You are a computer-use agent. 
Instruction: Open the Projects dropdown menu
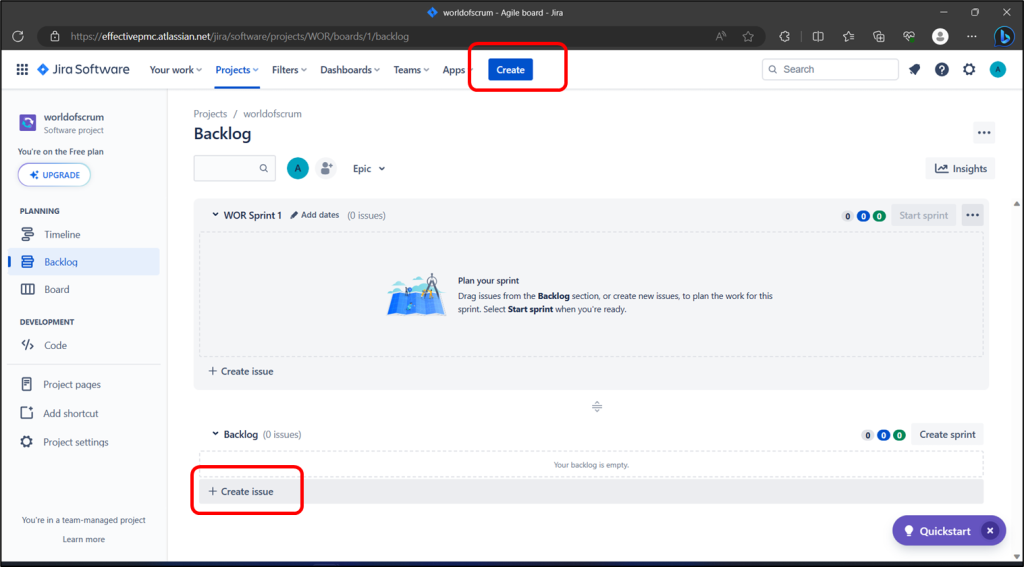tap(237, 70)
